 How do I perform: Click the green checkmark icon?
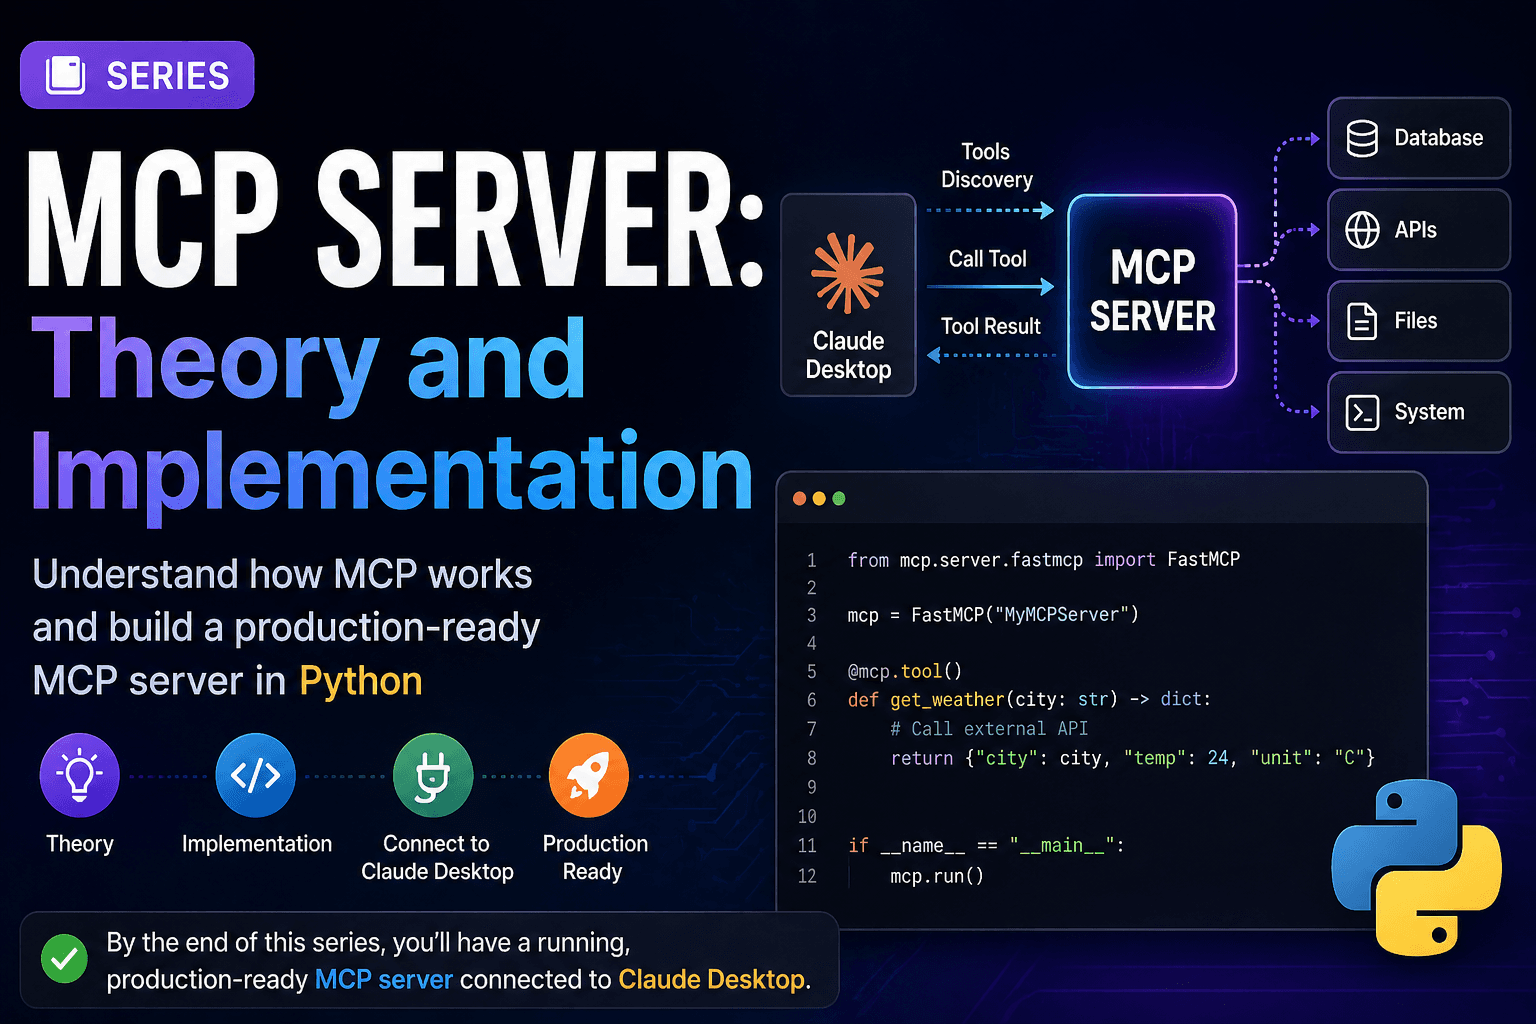[x=64, y=959]
